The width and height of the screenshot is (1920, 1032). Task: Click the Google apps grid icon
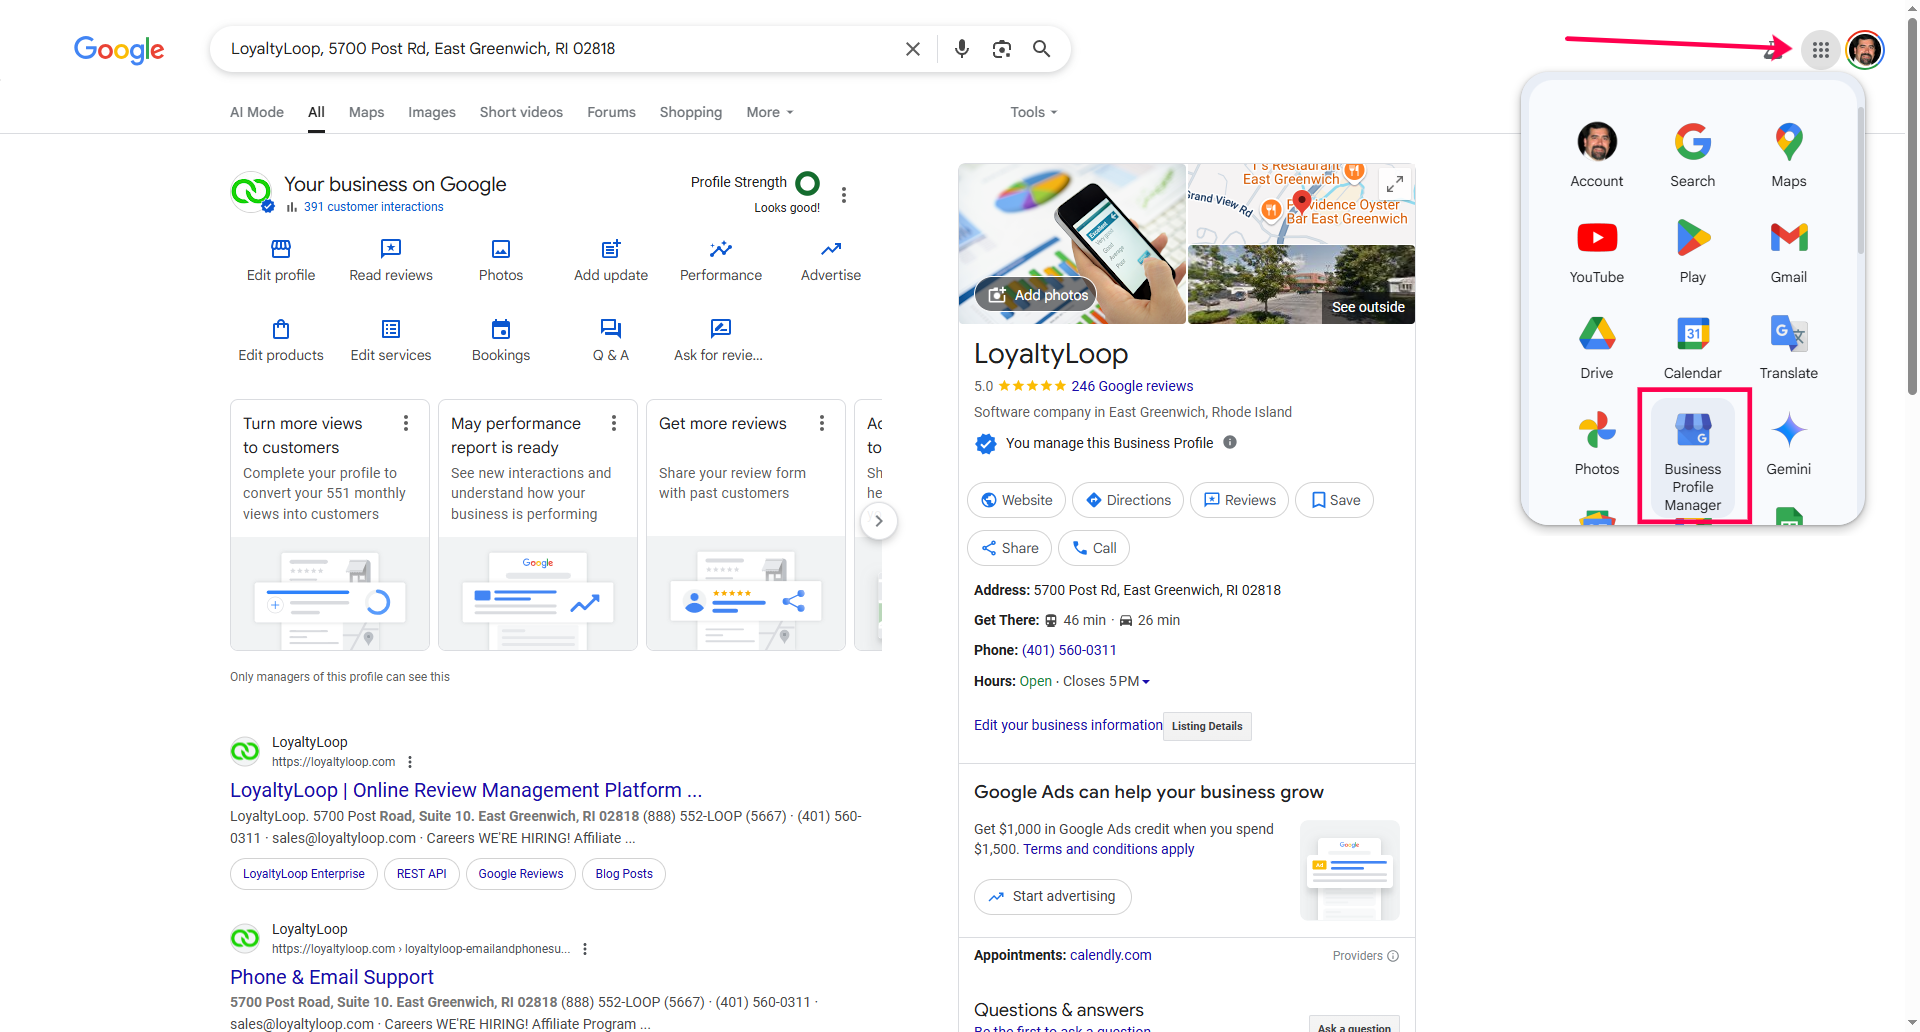1820,50
